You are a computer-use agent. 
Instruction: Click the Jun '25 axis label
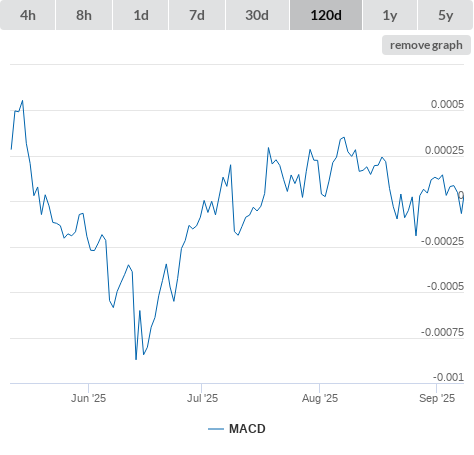(x=88, y=398)
